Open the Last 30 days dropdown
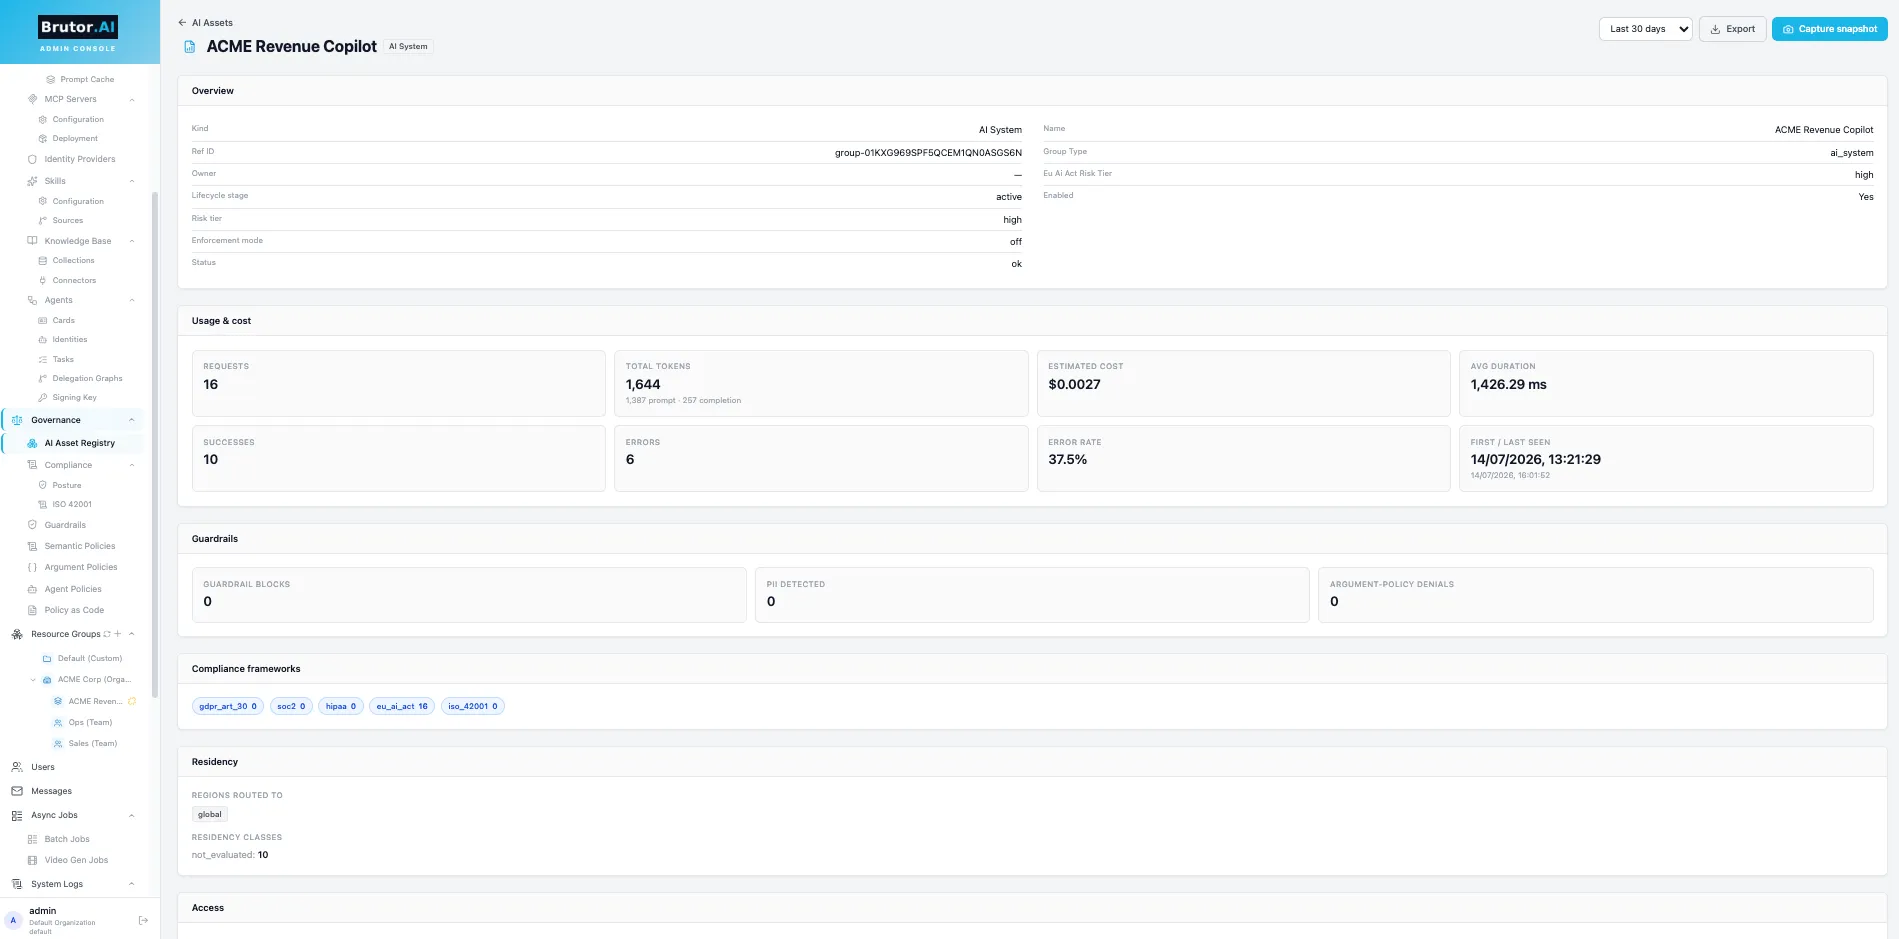Screen dimensions: 1899x939 click(x=1645, y=29)
